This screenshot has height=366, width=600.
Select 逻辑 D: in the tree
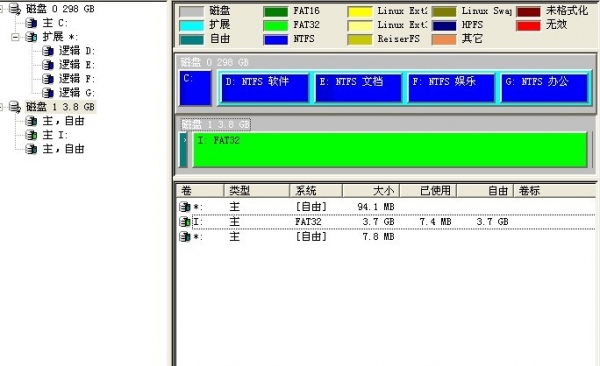(77, 51)
